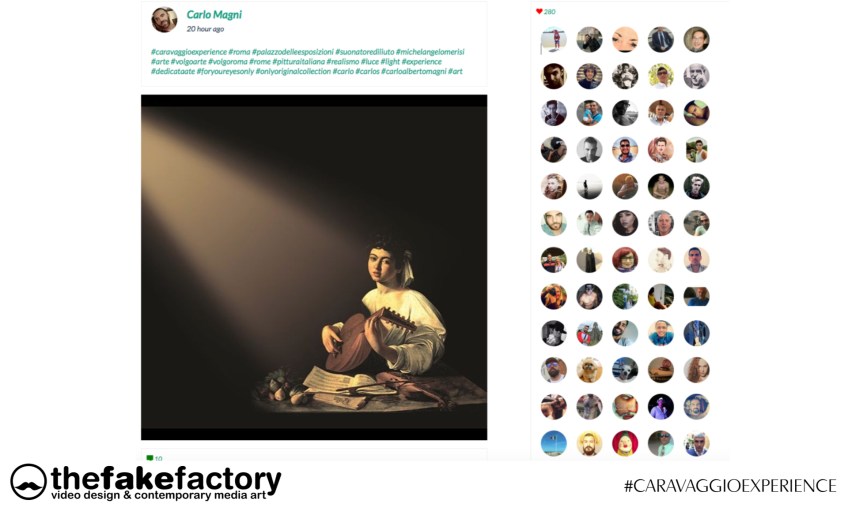Open the rubber duck avatar in bottom row
The width and height of the screenshot is (848, 507).
(625, 443)
